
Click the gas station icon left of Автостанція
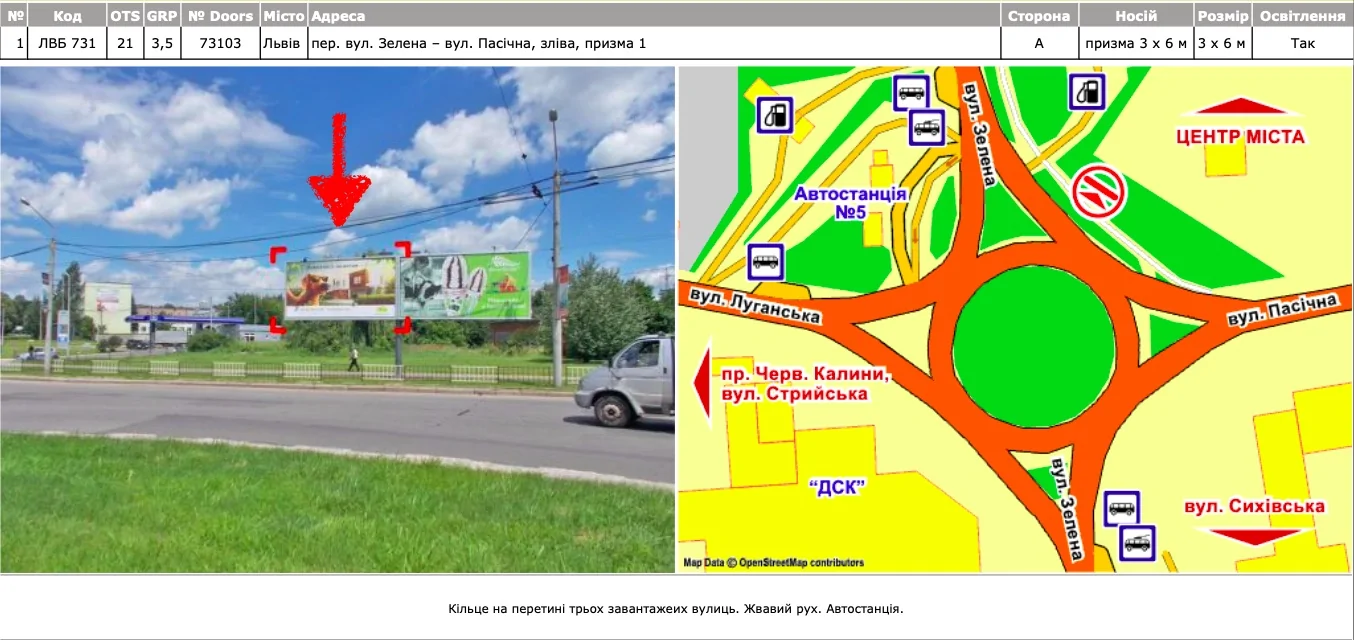coord(774,115)
